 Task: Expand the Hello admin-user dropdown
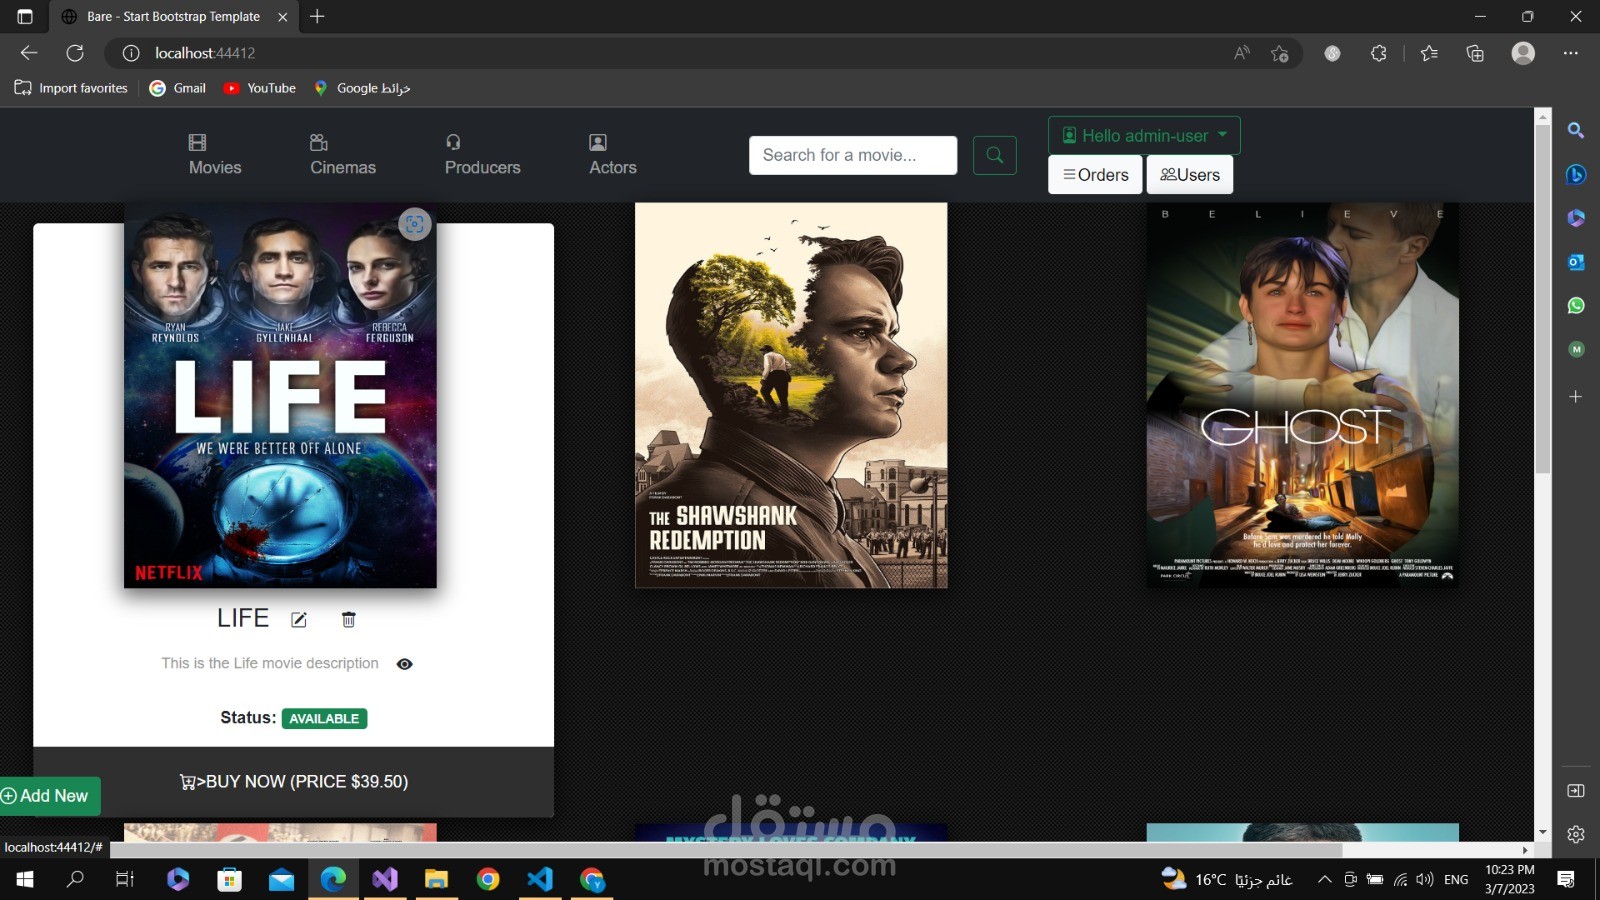1144,136
